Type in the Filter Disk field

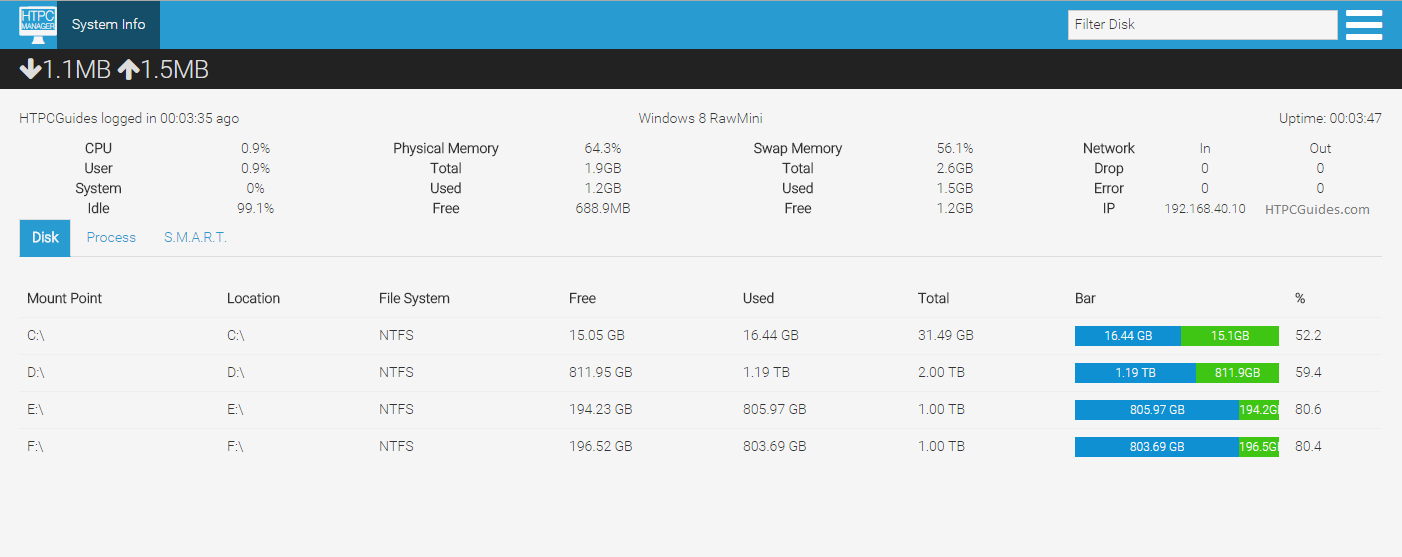point(1202,25)
